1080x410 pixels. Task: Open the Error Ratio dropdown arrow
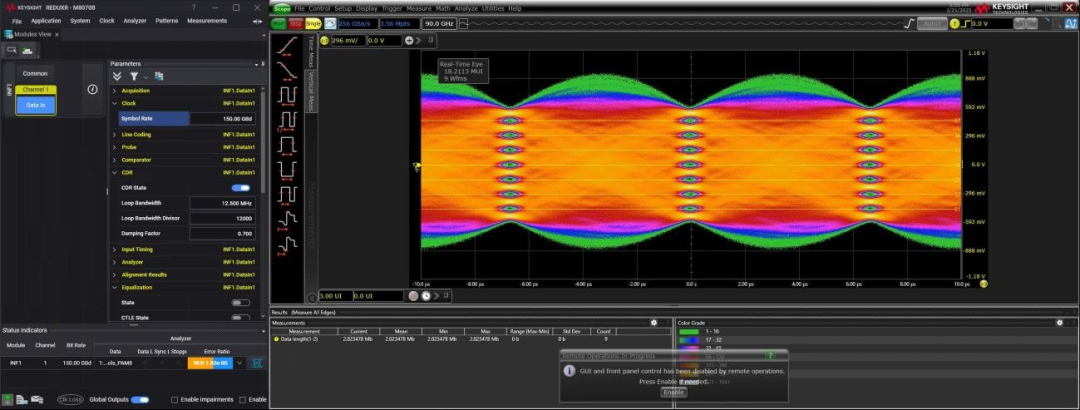240,362
